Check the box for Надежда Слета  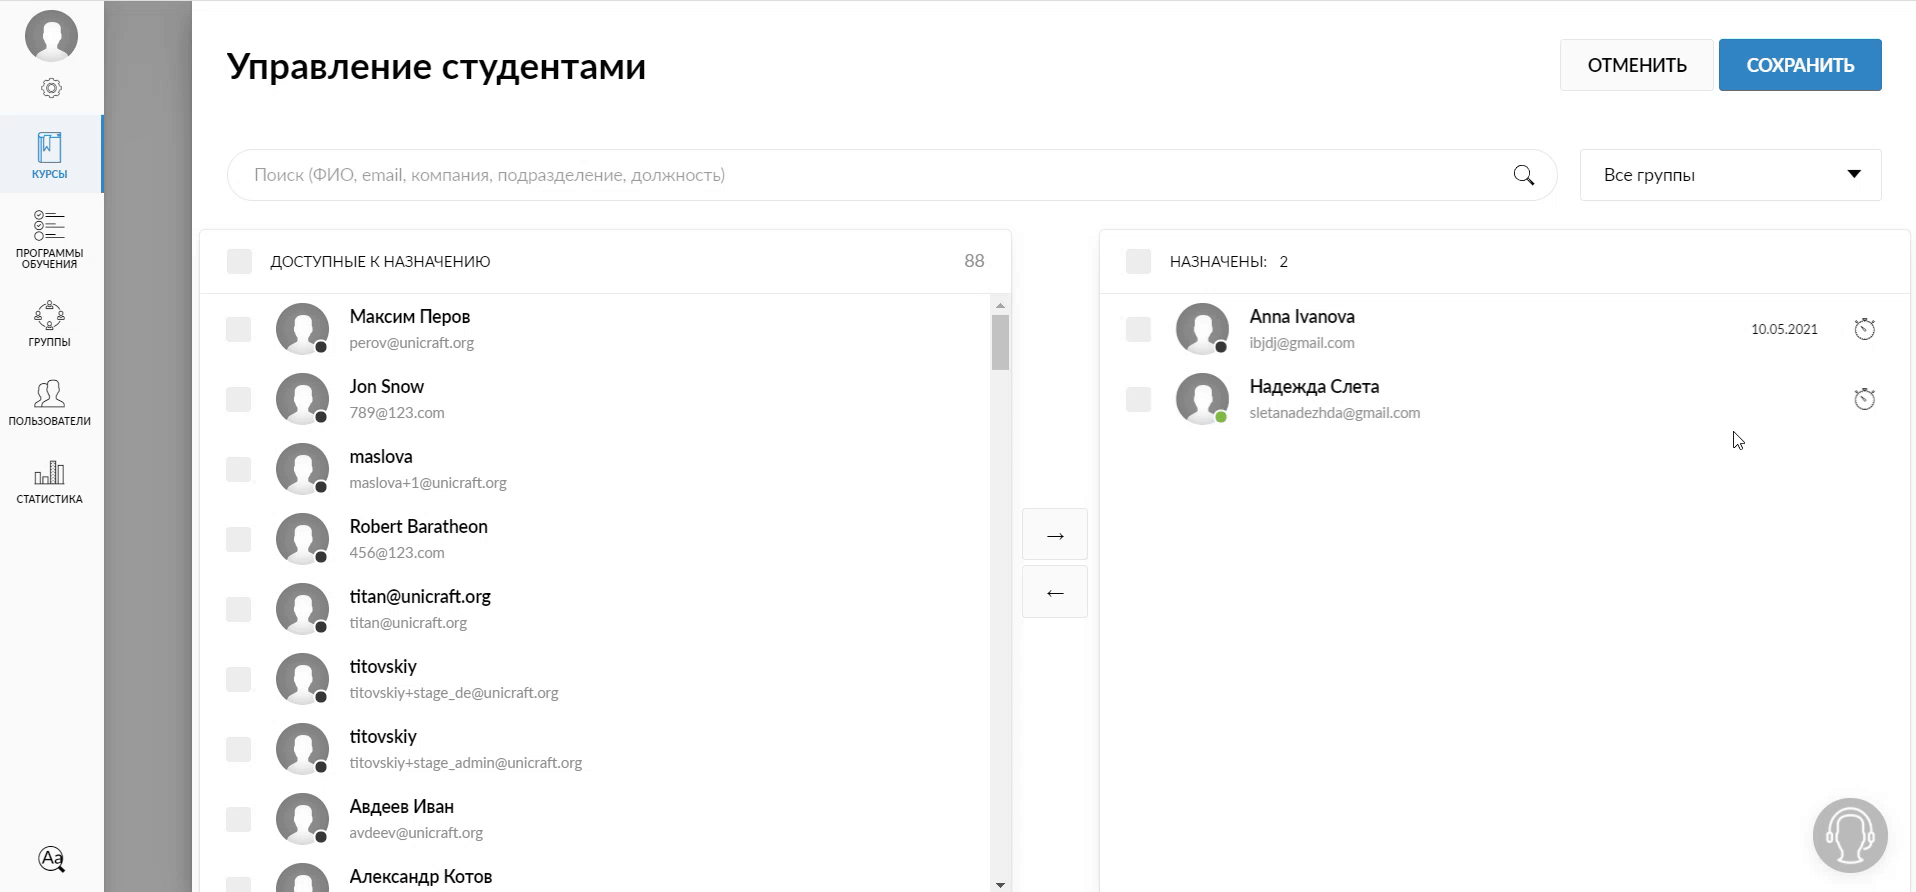click(1139, 400)
